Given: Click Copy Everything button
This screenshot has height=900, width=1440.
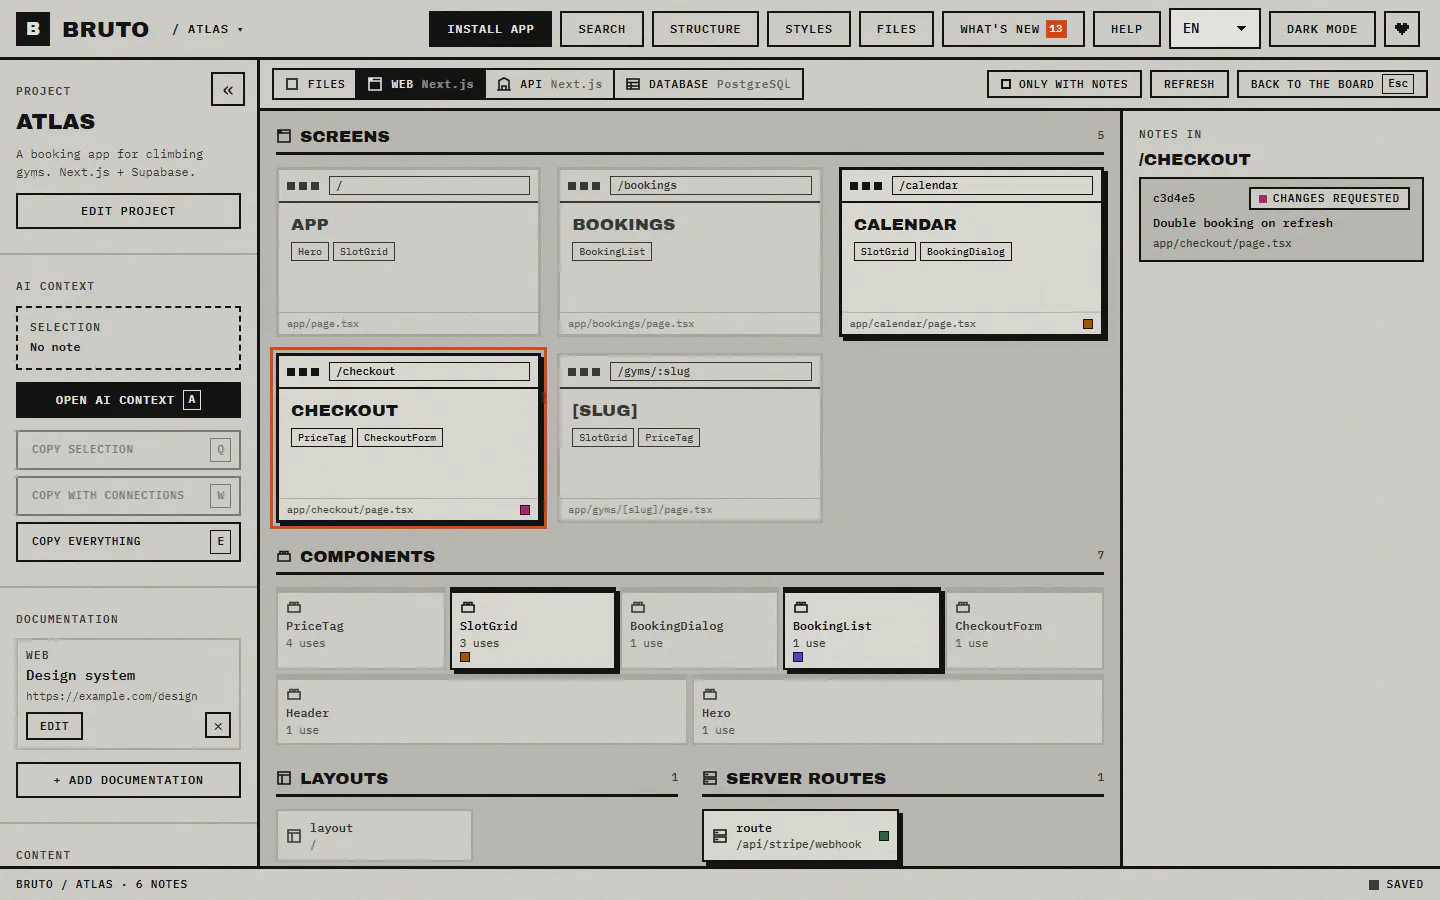Looking at the screenshot, I should 128,542.
